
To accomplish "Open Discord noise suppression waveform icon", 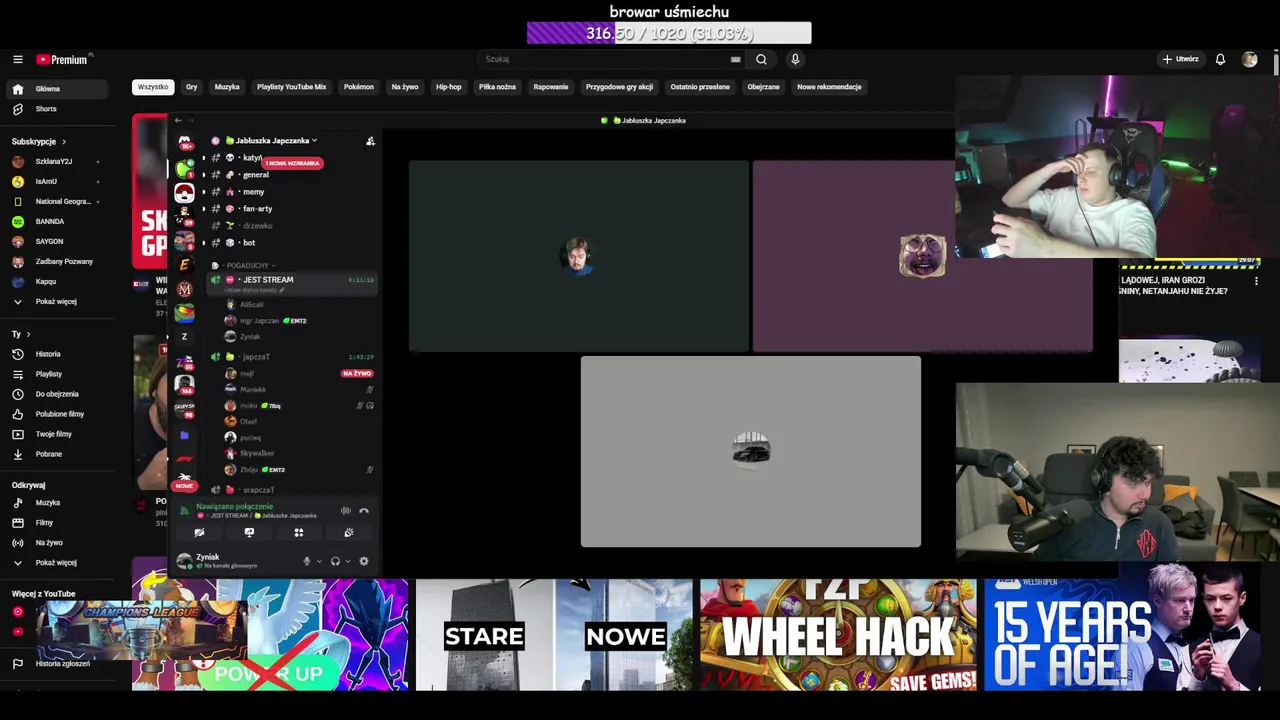I will pyautogui.click(x=346, y=511).
